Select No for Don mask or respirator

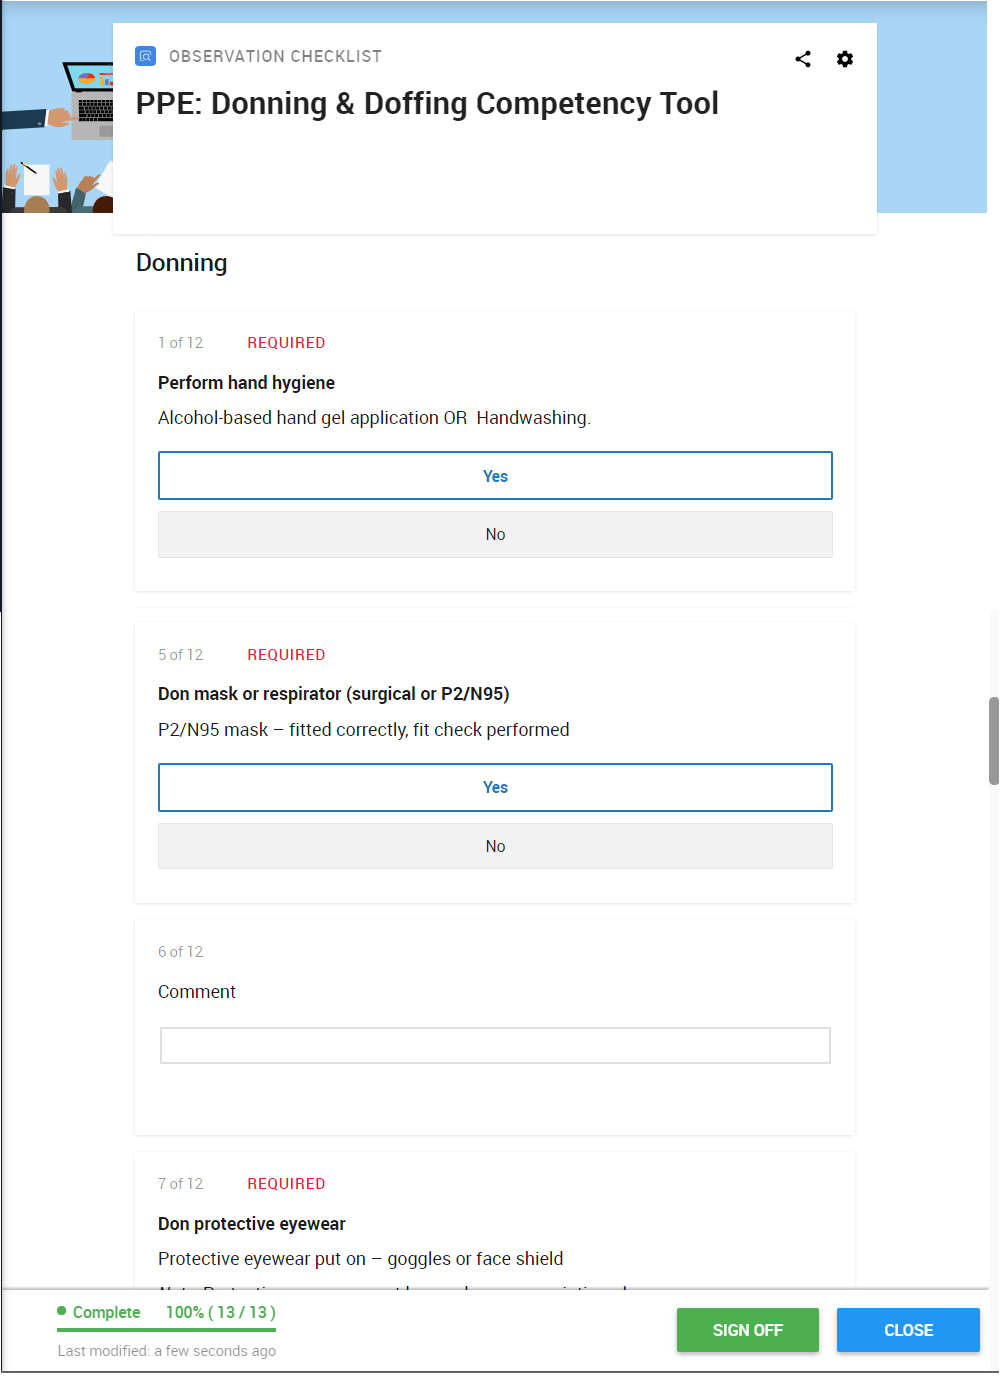495,846
